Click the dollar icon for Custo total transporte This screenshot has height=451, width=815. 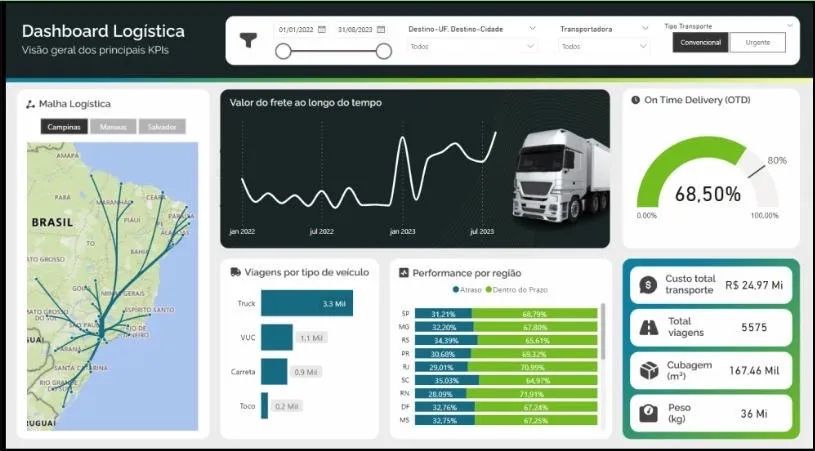[647, 285]
